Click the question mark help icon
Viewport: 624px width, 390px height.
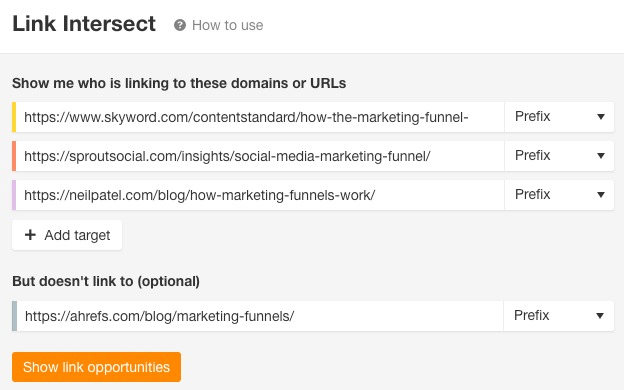[x=180, y=25]
